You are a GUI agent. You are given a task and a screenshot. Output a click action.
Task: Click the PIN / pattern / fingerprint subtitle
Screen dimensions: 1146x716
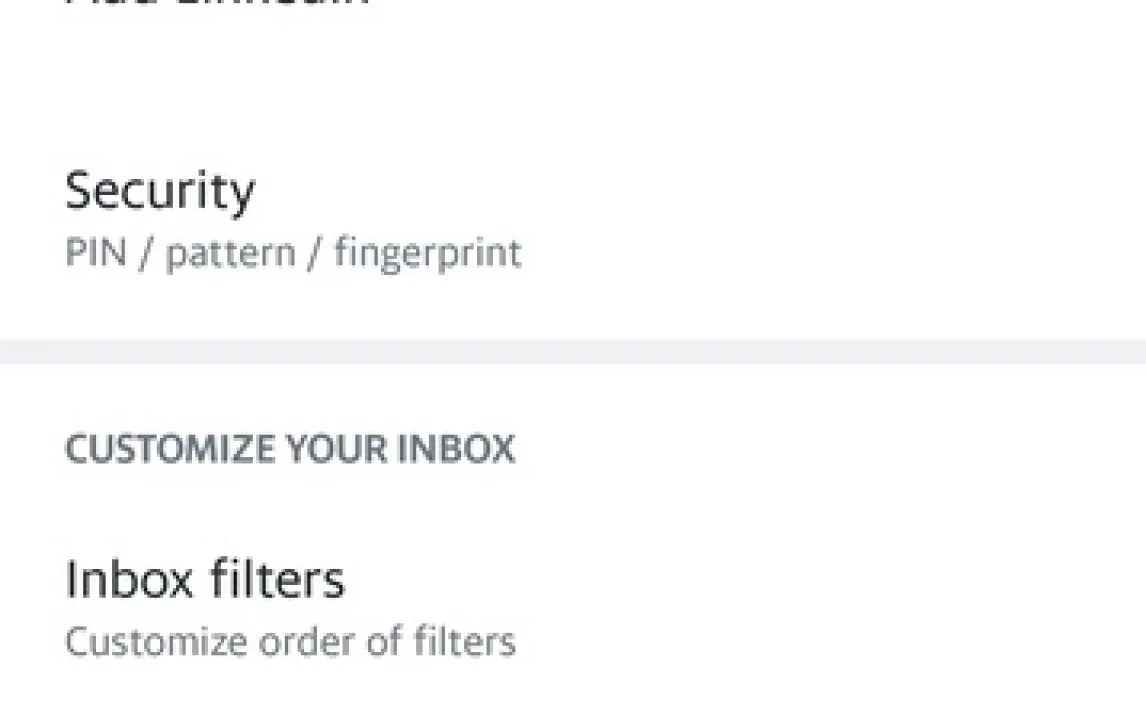point(293,253)
